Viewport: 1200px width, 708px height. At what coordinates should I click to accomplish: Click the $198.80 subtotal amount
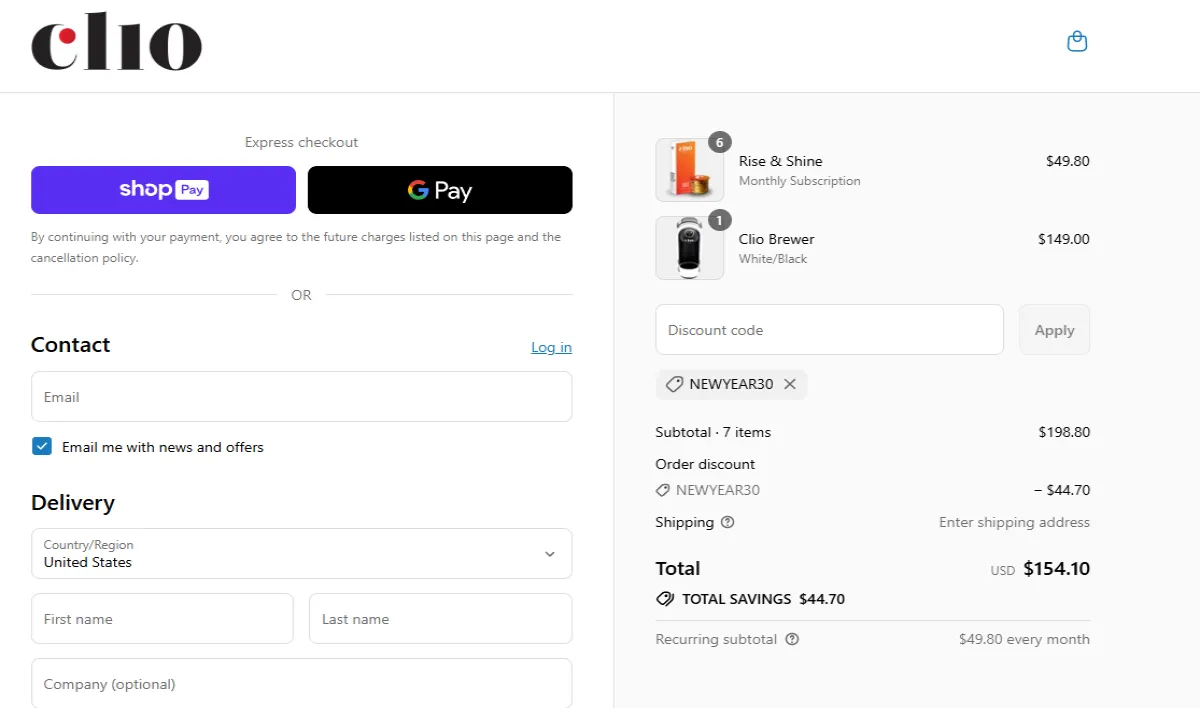(1064, 432)
